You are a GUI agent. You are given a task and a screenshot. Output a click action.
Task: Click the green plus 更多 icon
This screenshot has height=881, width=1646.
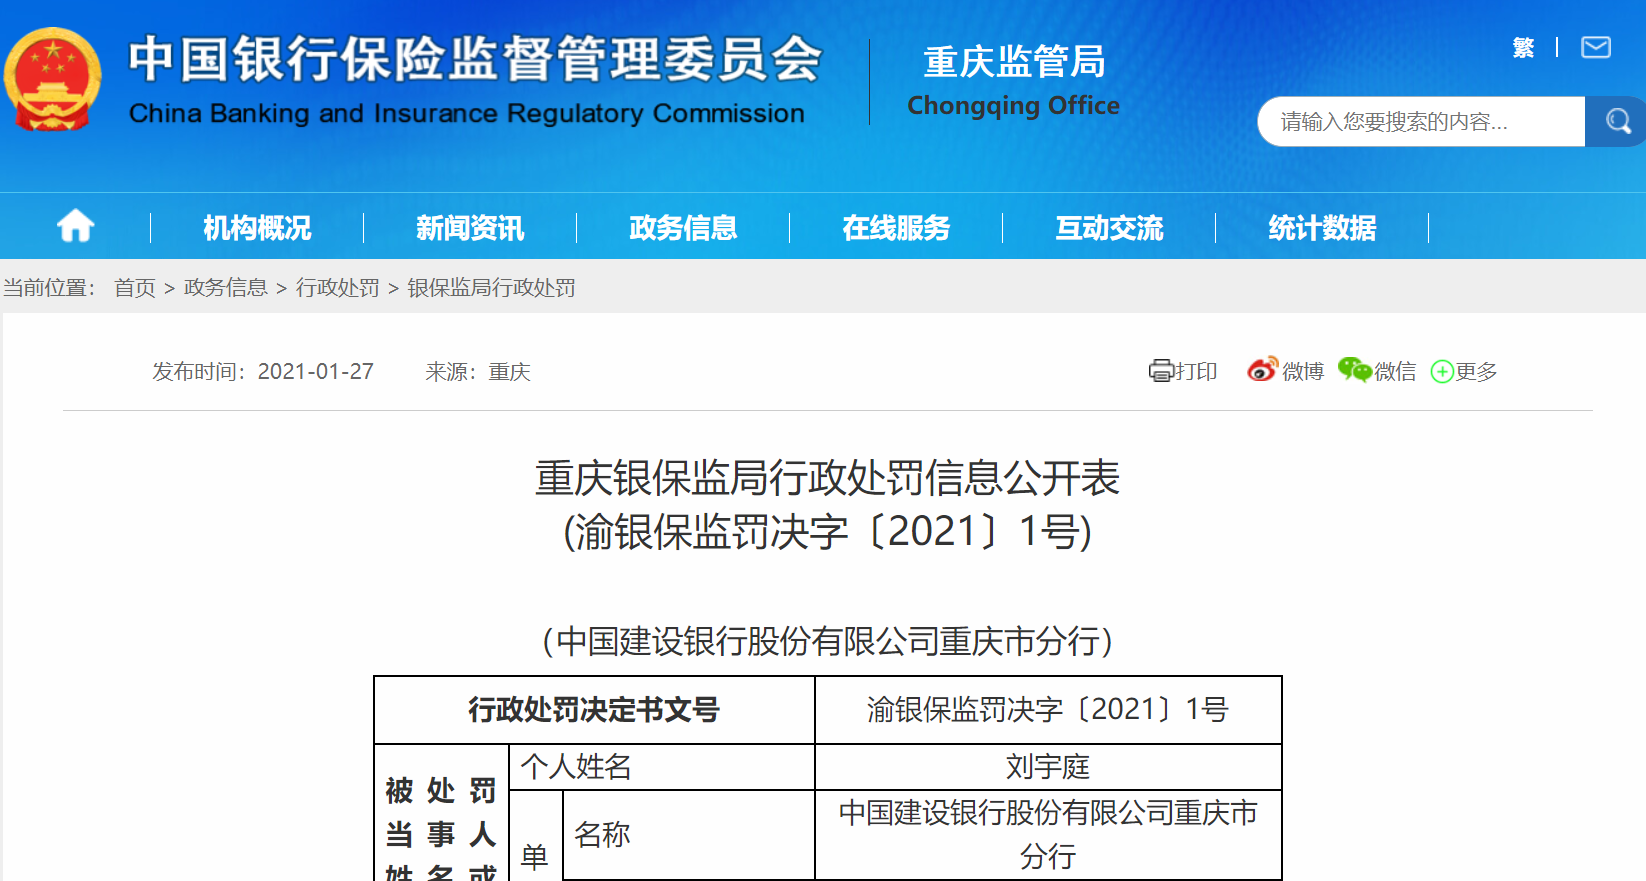[1442, 372]
